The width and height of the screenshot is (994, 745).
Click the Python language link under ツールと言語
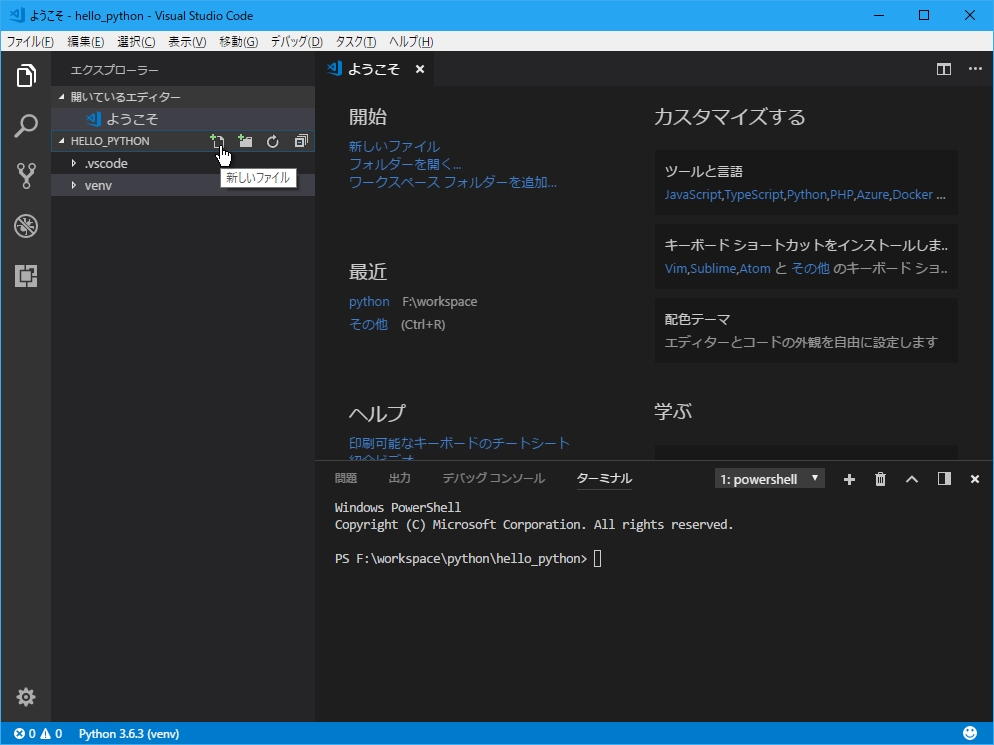pos(806,195)
